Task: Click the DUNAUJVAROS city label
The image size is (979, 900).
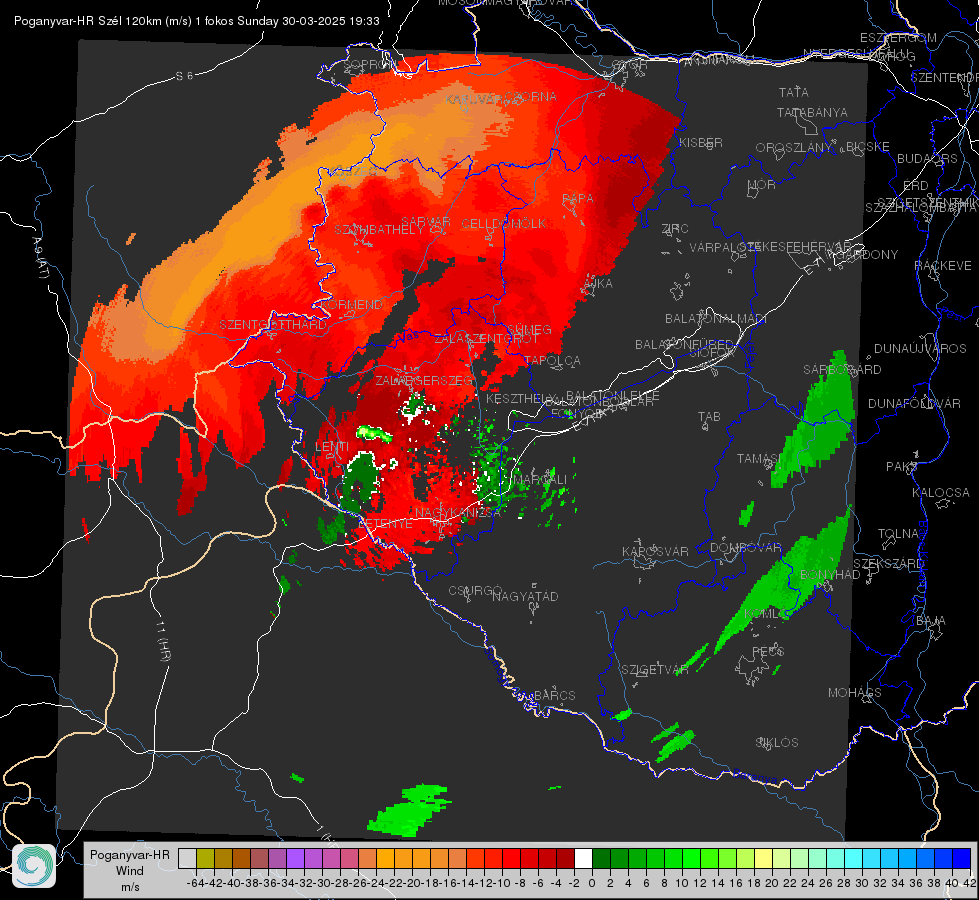Action: [x=920, y=349]
